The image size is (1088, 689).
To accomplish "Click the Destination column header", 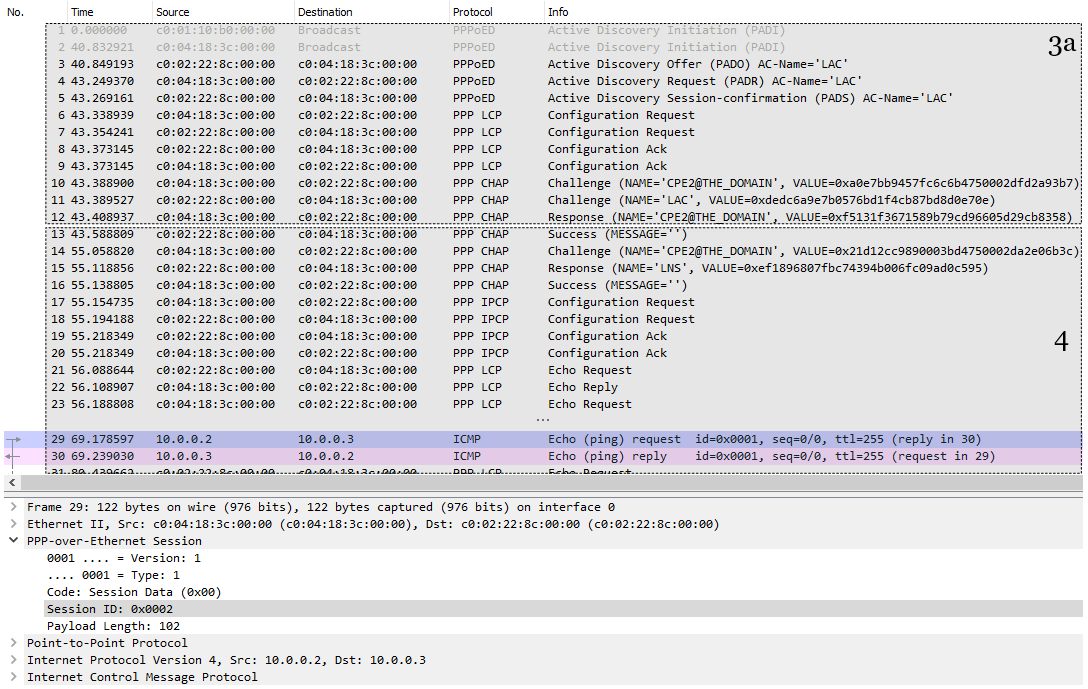I will [x=371, y=12].
